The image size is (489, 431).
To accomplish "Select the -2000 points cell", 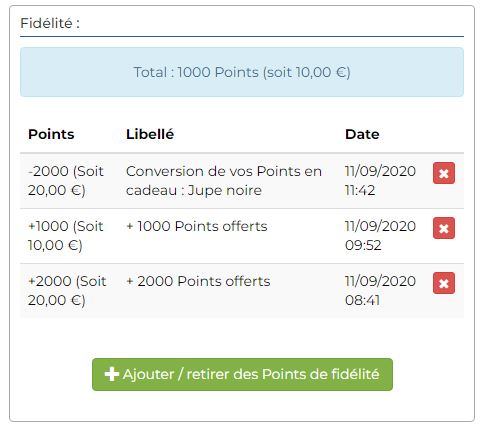I will click(x=66, y=181).
